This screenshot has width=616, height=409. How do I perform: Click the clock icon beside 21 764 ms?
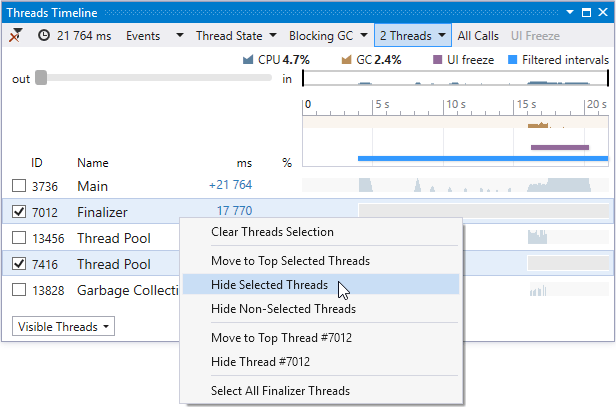44,35
